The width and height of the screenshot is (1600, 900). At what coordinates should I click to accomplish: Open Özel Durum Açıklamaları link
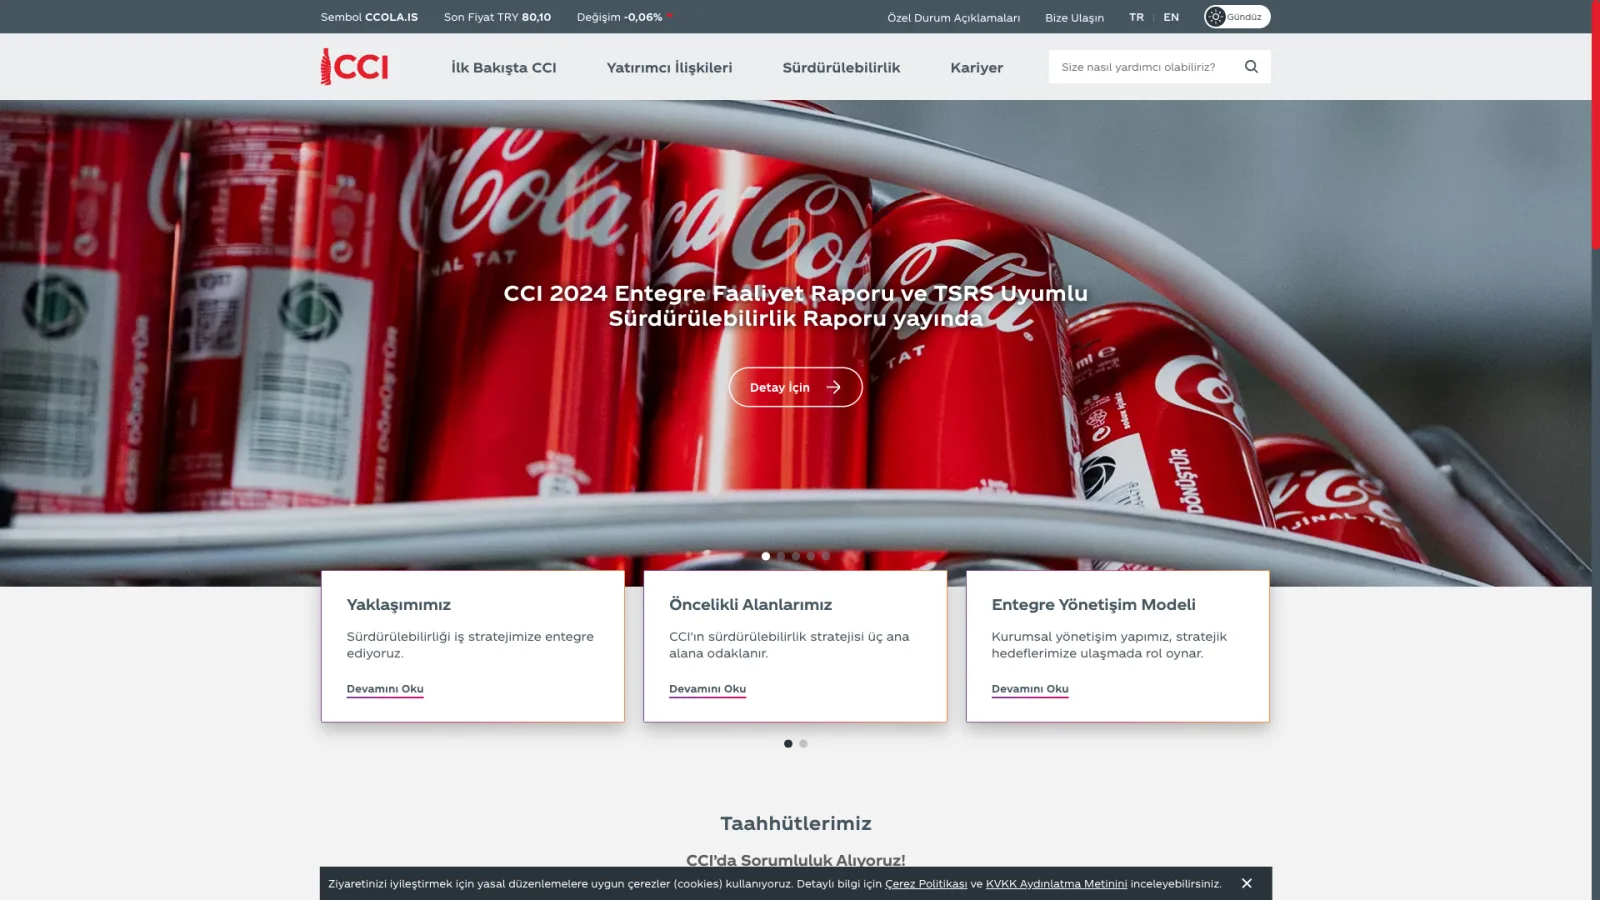coord(953,18)
